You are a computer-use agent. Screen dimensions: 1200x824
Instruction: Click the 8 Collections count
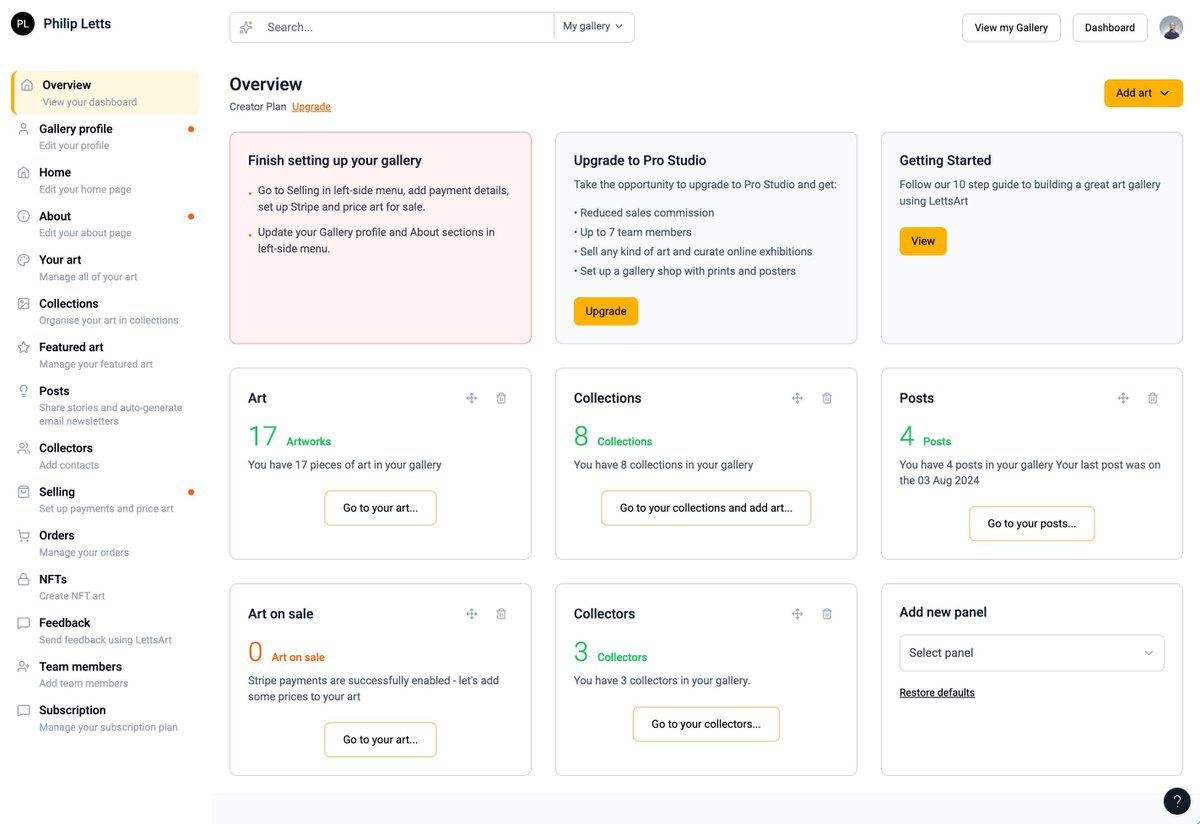pos(613,437)
